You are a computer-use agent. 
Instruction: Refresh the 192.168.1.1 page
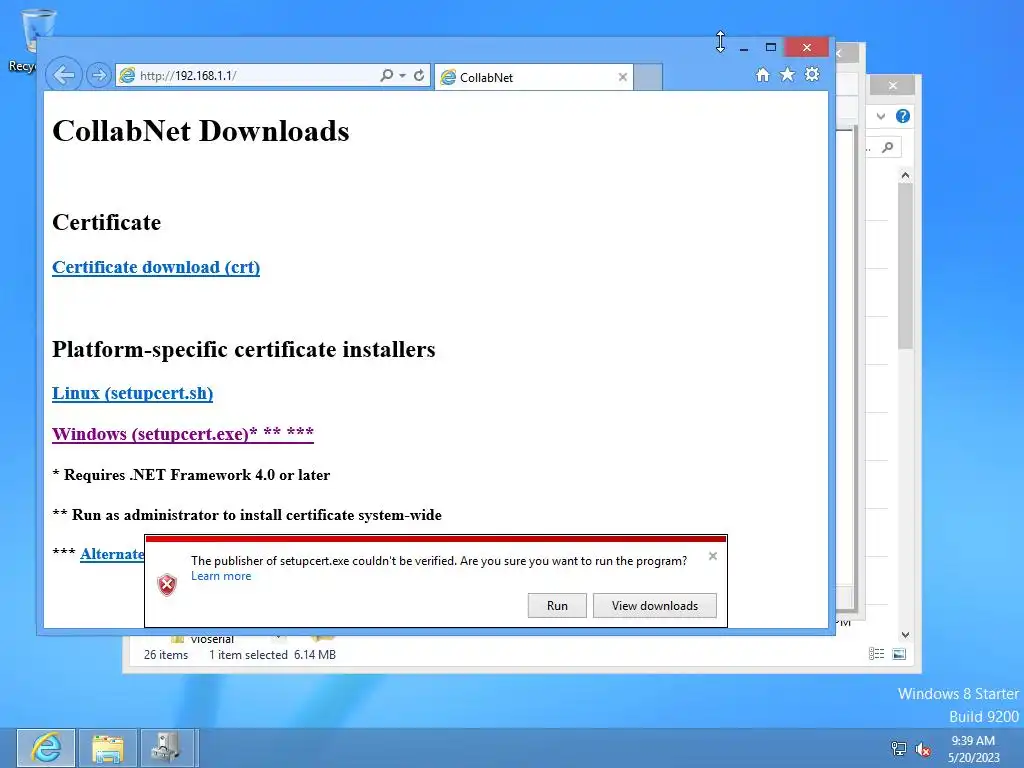(x=419, y=75)
